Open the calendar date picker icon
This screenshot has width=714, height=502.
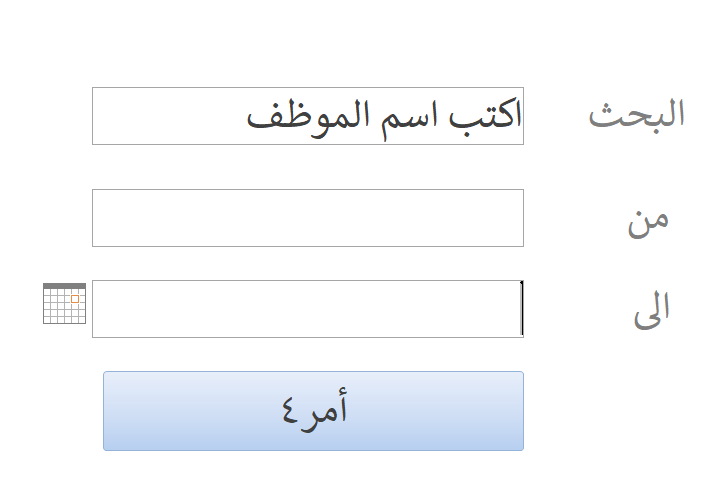click(x=64, y=303)
